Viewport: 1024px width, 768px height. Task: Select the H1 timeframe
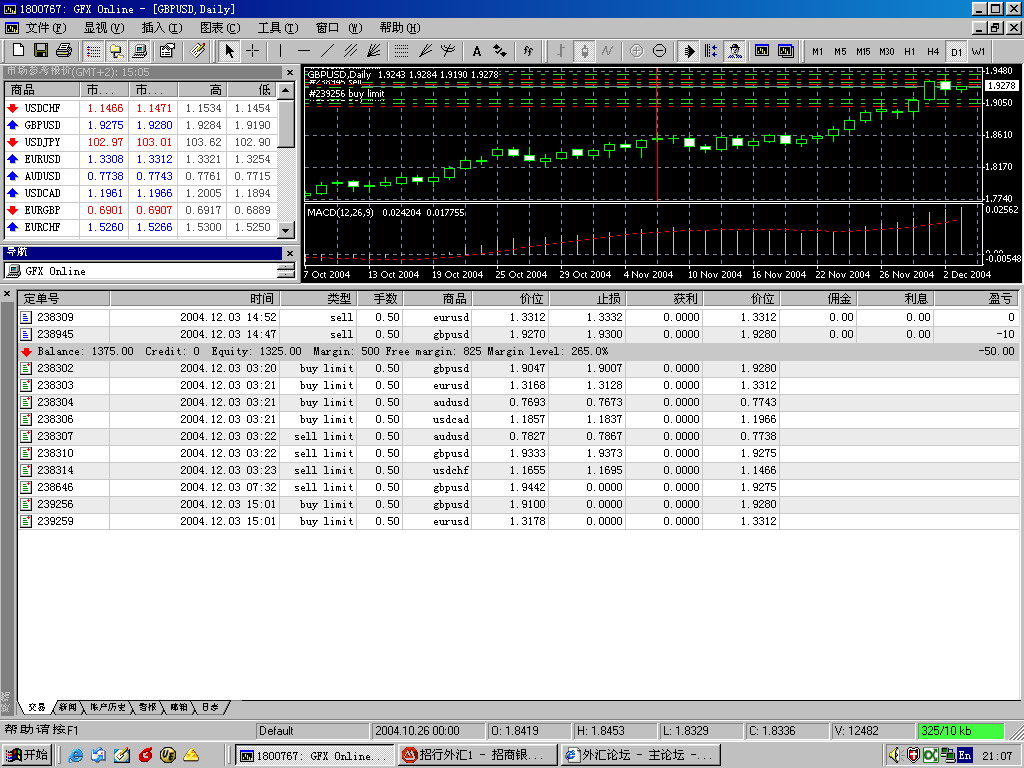(910, 51)
